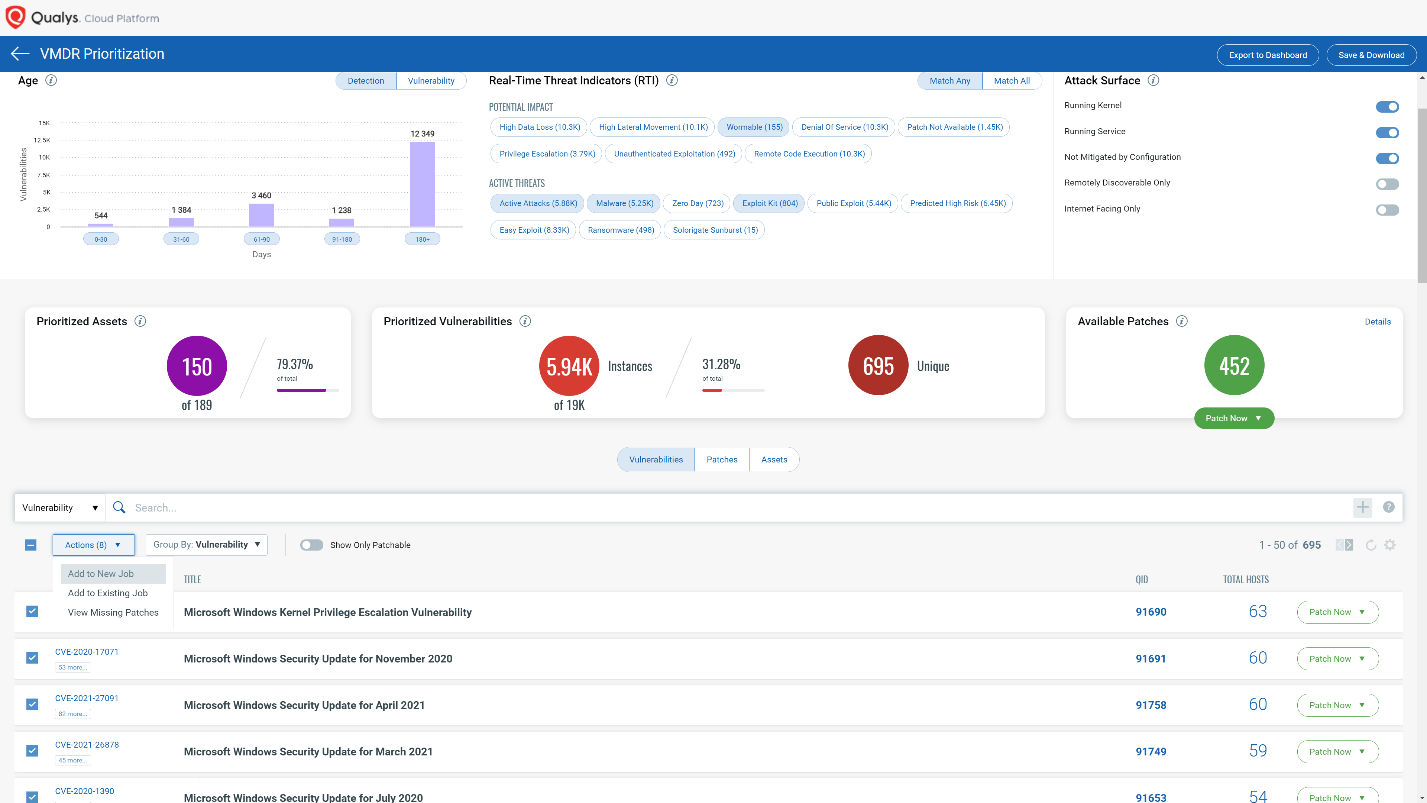
Task: Select the 180+ days age range
Action: coord(421,240)
